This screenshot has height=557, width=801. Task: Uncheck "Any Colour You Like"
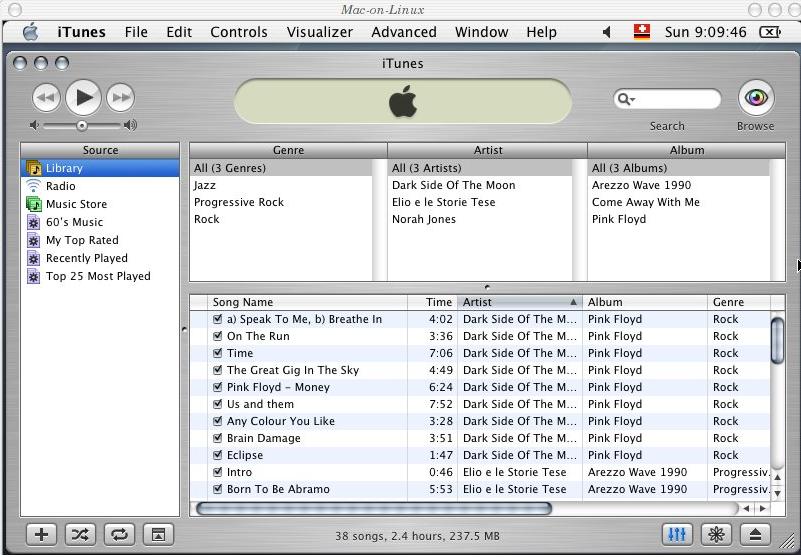(218, 421)
